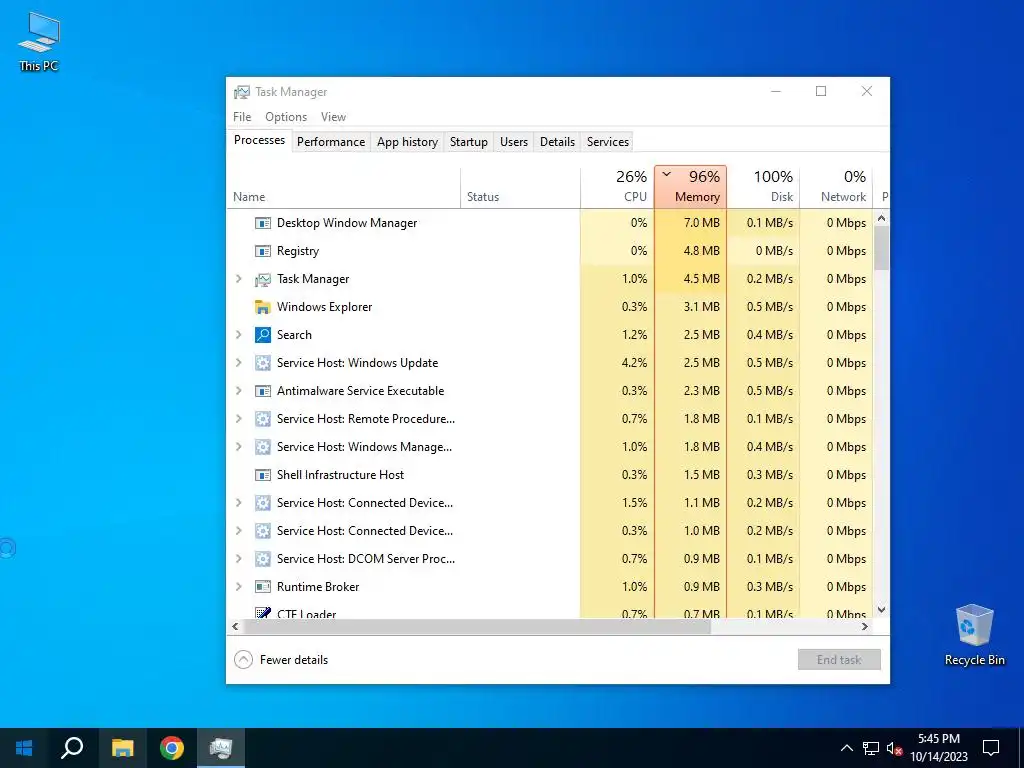Open the This PC desktop icon

[x=39, y=42]
